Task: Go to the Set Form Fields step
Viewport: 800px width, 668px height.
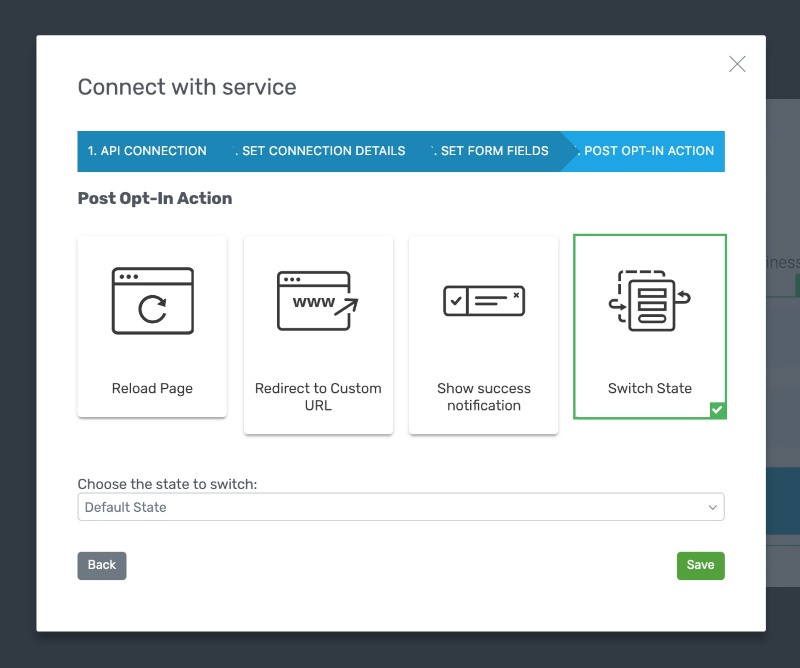Action: coord(494,151)
